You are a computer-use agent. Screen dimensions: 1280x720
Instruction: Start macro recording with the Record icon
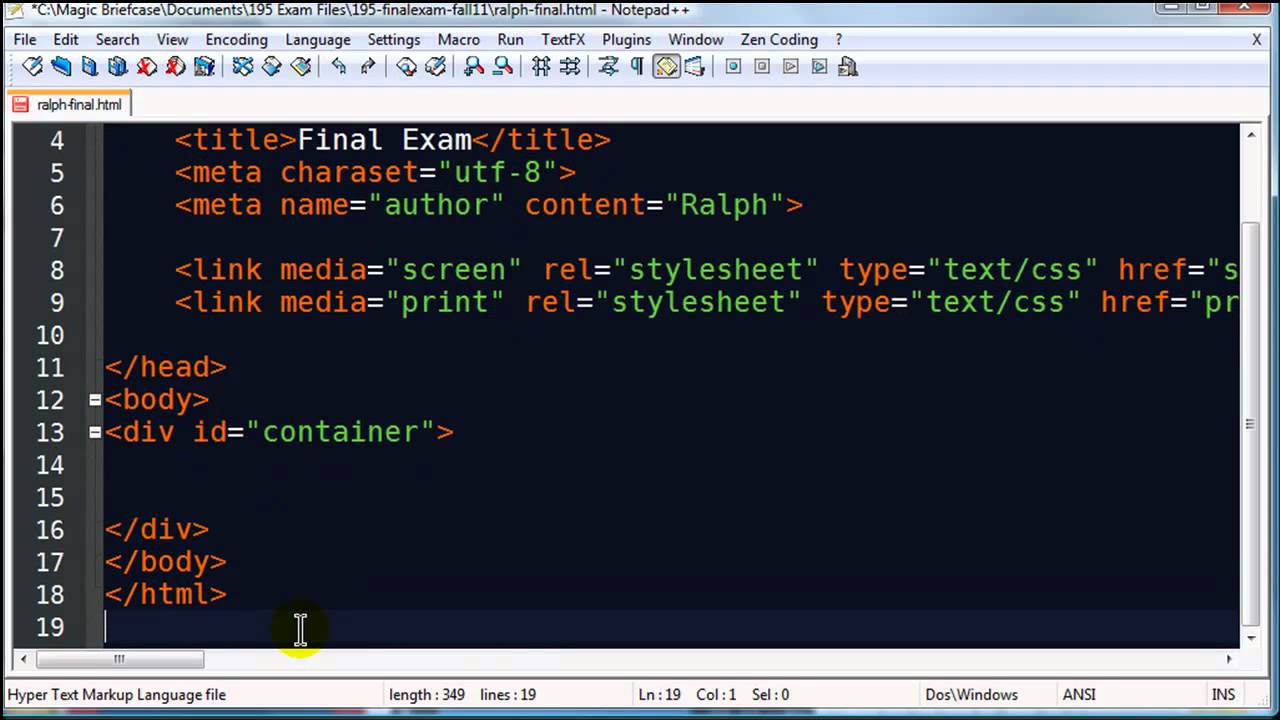733,67
